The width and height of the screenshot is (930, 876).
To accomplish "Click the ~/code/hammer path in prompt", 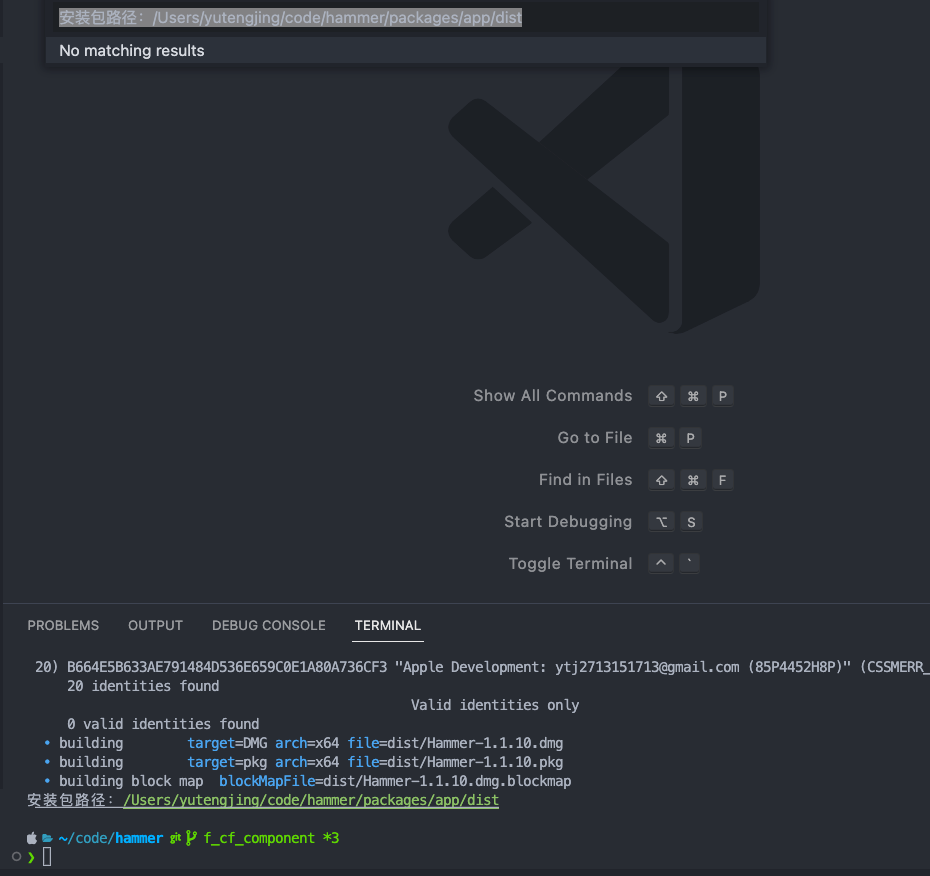I will (111, 838).
